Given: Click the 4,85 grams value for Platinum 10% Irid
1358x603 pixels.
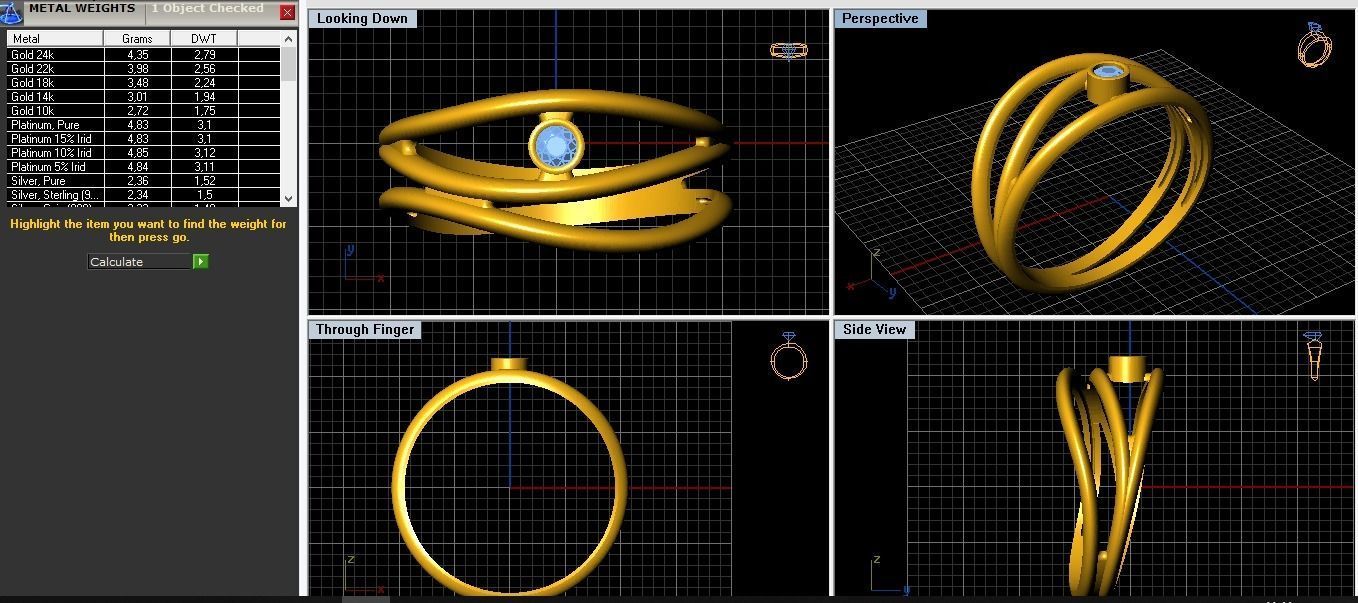Looking at the screenshot, I should click(x=138, y=153).
